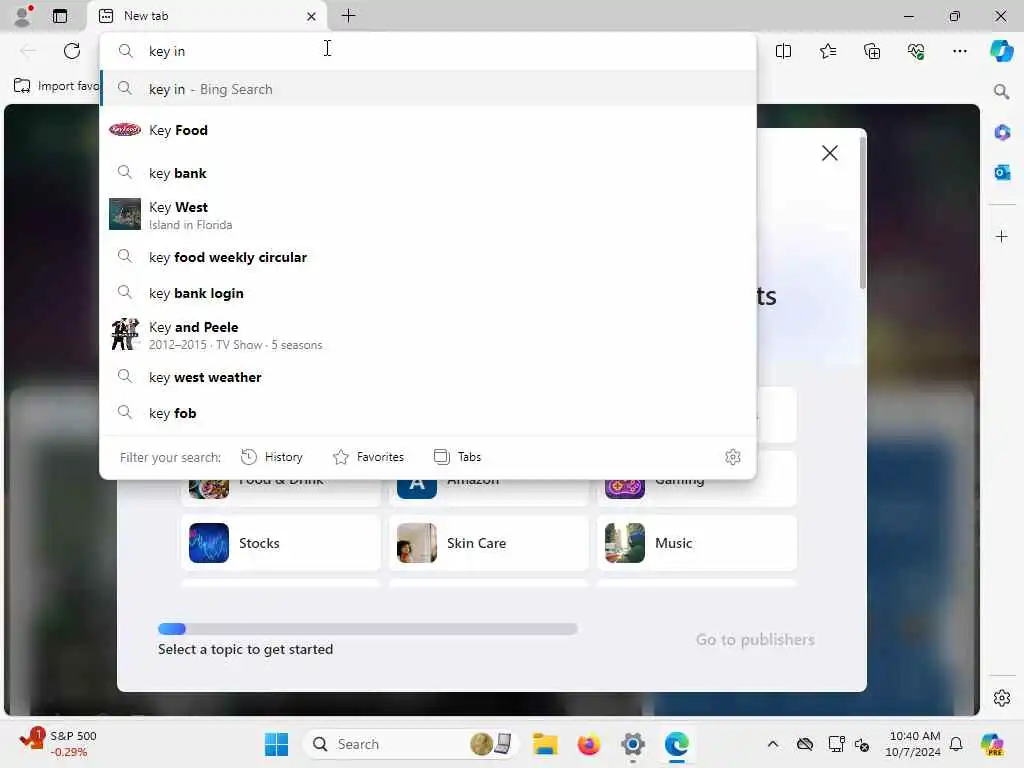Open Browser essentials heart icon
The height and width of the screenshot is (768, 1024).
916,51
